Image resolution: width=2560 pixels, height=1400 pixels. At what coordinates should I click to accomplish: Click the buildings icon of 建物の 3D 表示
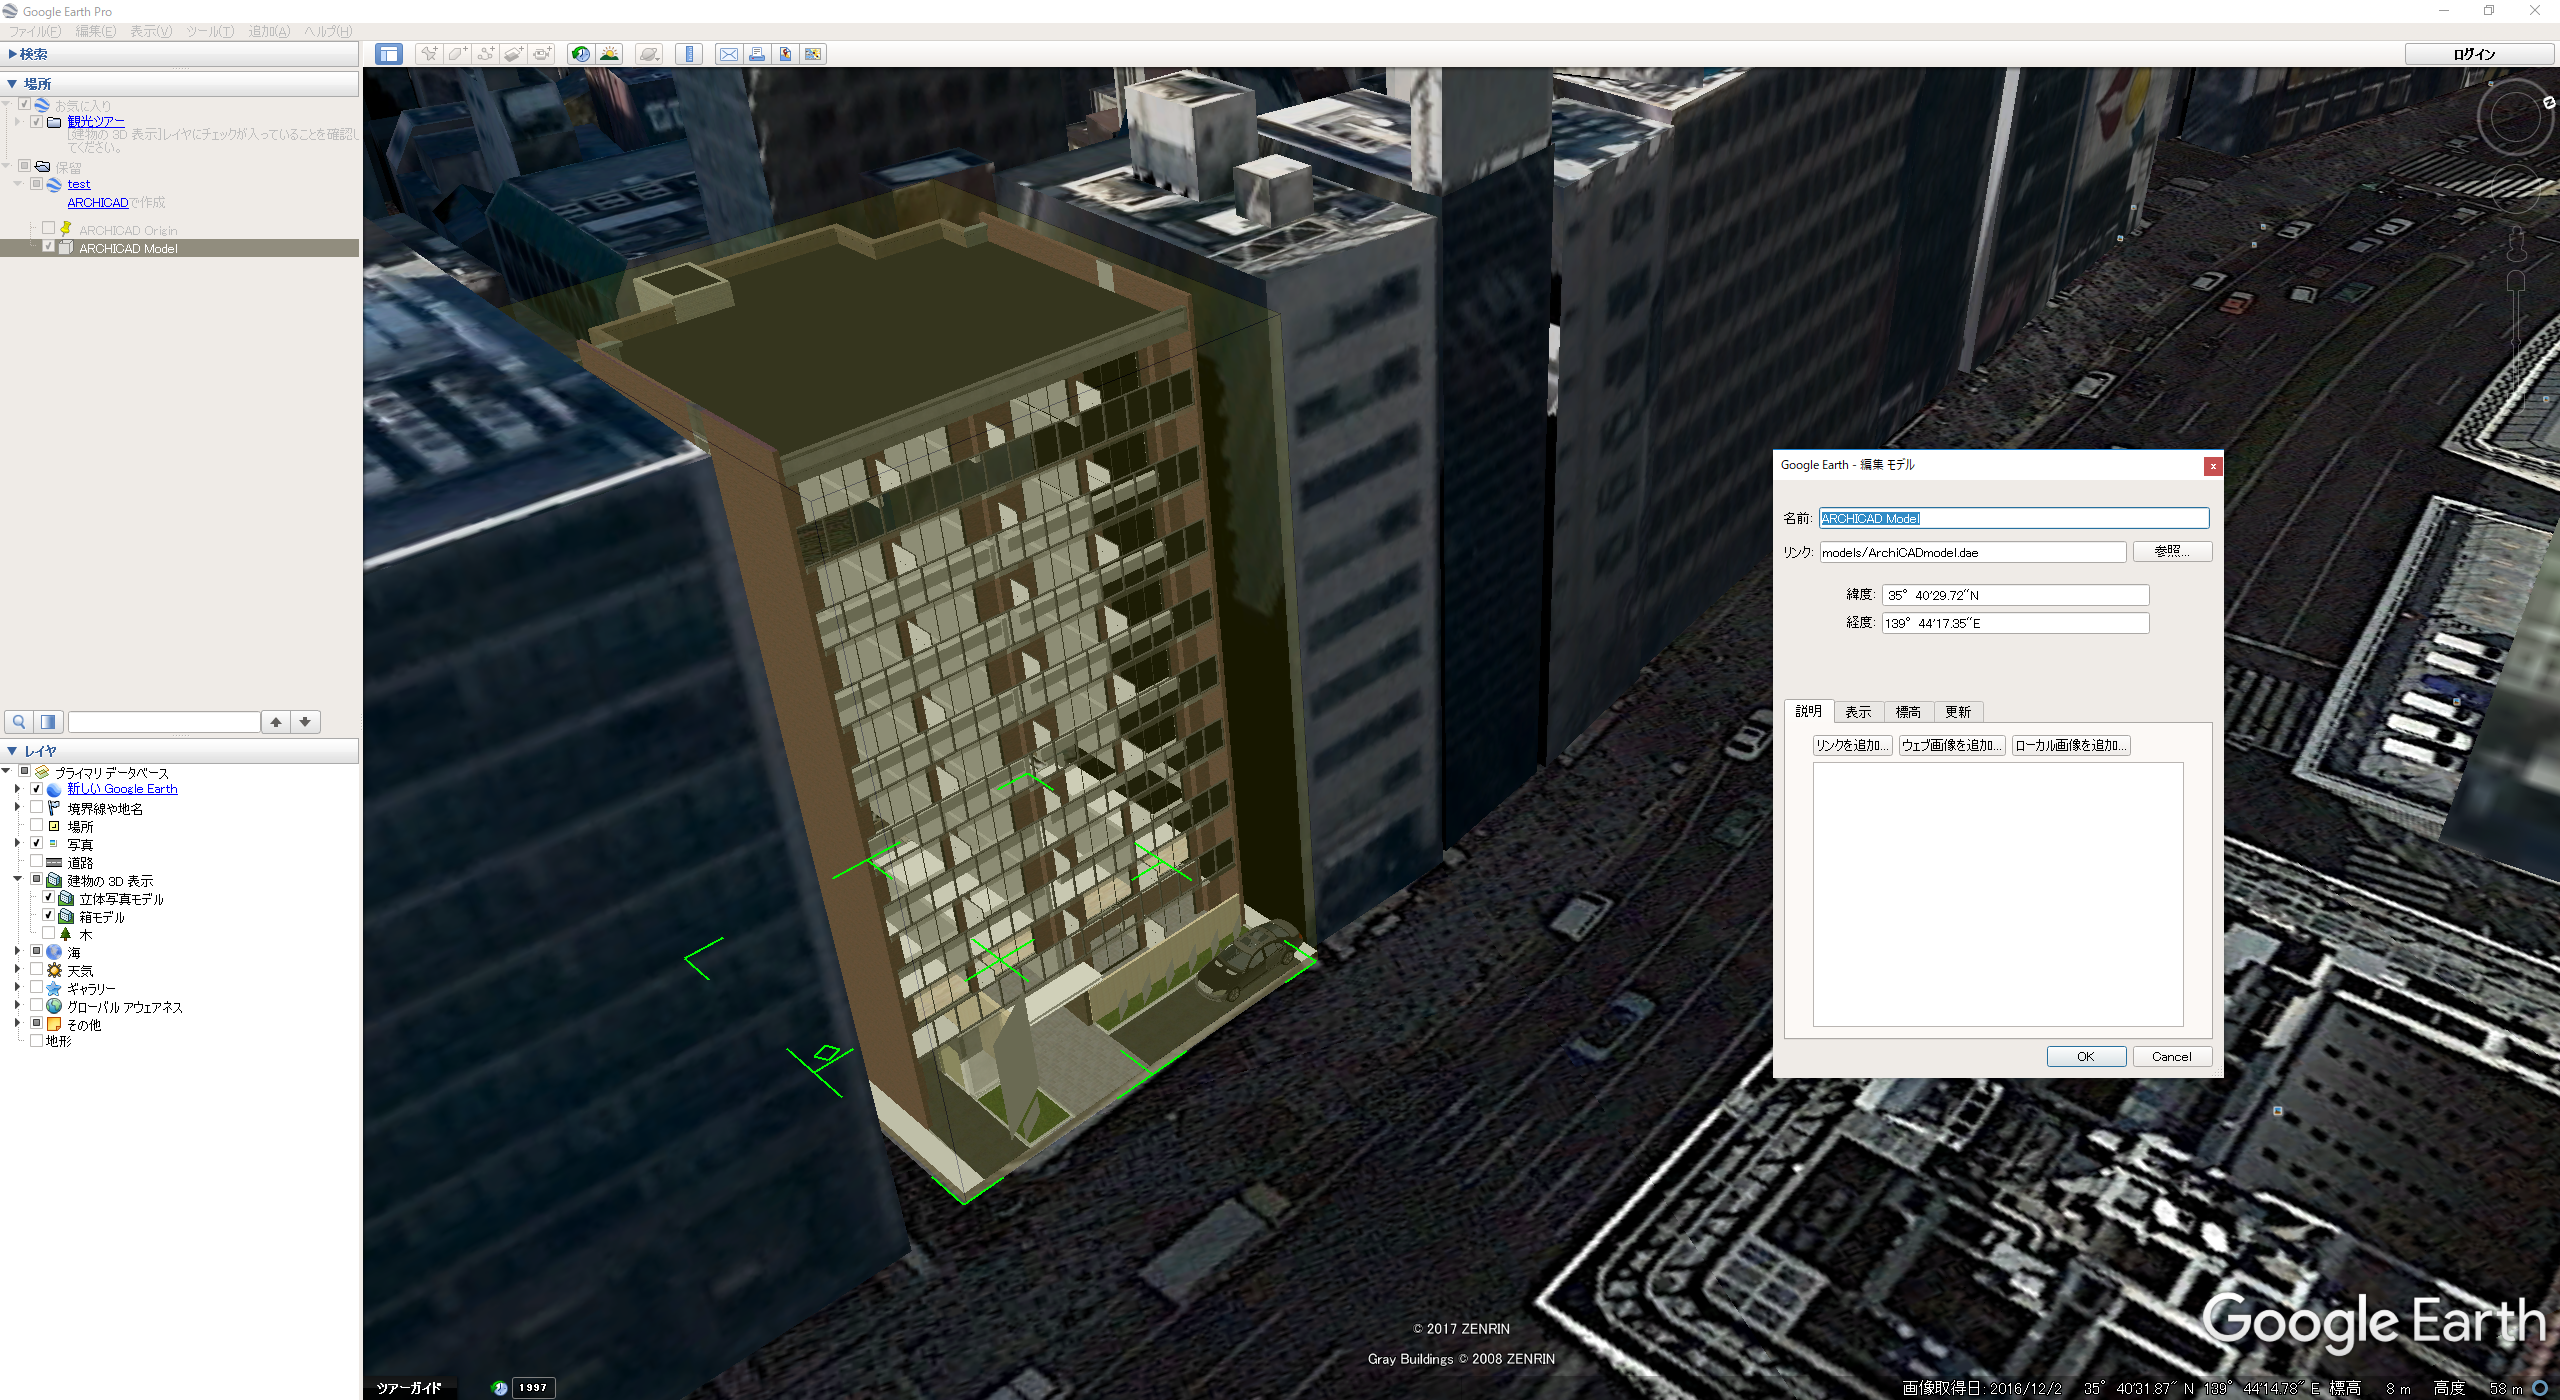pos(55,880)
